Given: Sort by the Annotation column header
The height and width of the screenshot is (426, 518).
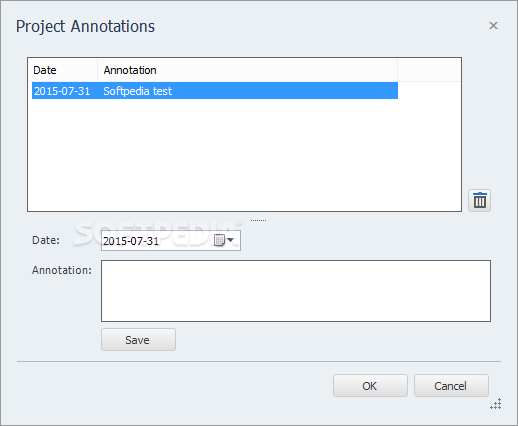Looking at the screenshot, I should tap(247, 70).
